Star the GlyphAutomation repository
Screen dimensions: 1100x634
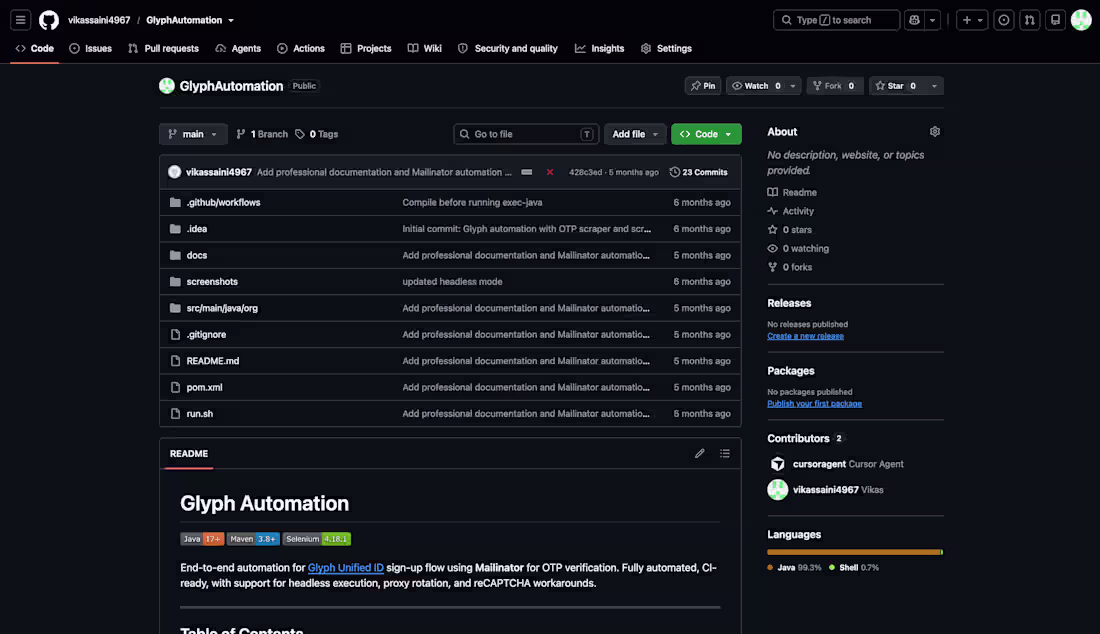coord(897,86)
